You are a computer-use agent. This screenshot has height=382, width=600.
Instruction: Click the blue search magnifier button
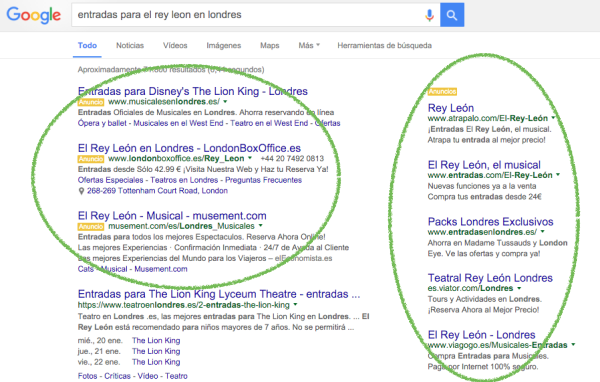(x=452, y=15)
